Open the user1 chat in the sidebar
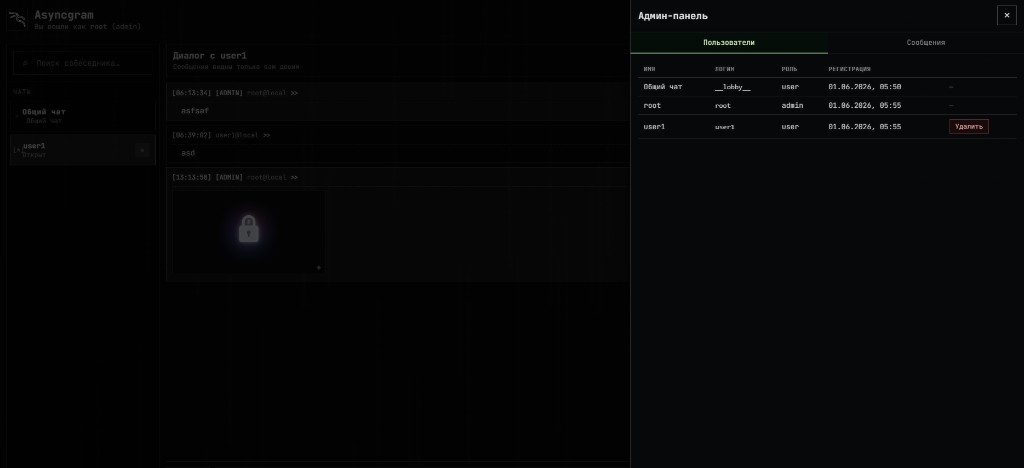The image size is (1024, 468). click(x=84, y=150)
